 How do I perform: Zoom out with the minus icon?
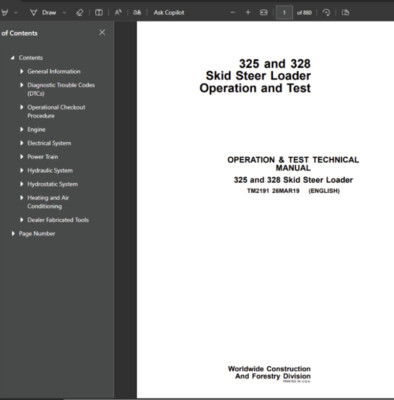click(233, 13)
